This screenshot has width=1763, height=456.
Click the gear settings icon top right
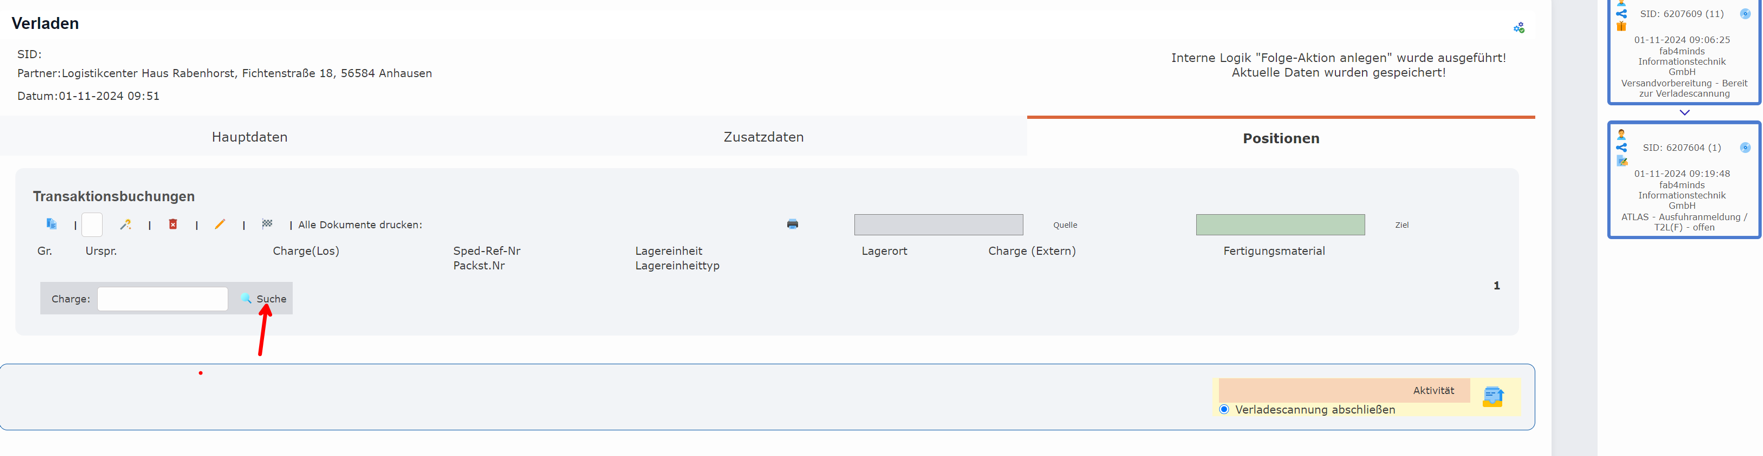point(1519,28)
